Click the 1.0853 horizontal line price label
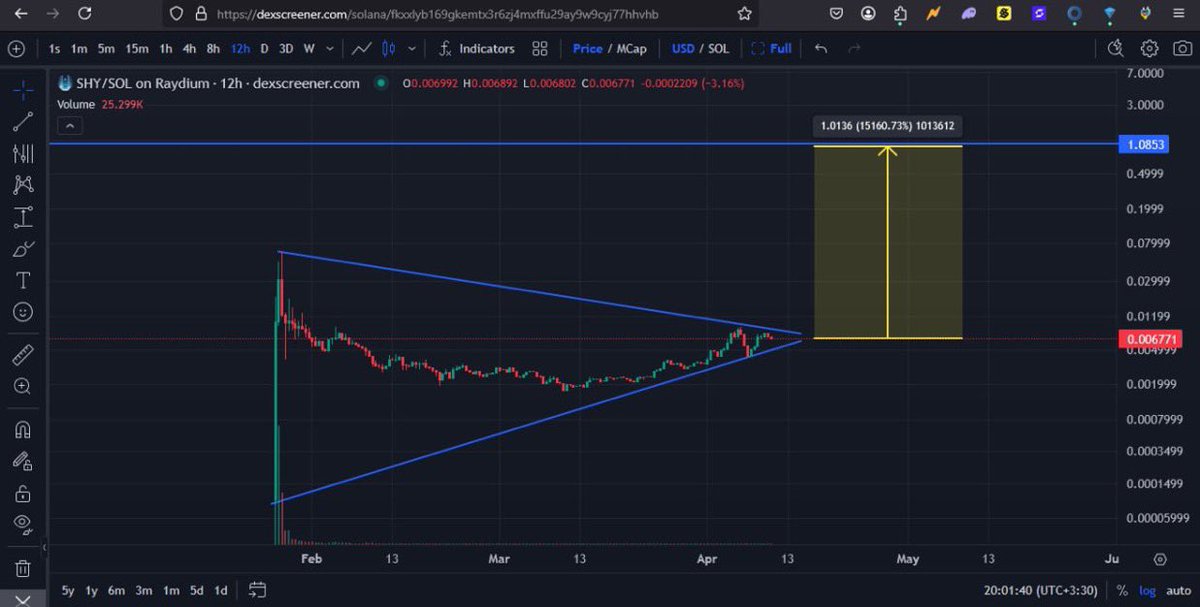This screenshot has height=607, width=1200. [1146, 144]
